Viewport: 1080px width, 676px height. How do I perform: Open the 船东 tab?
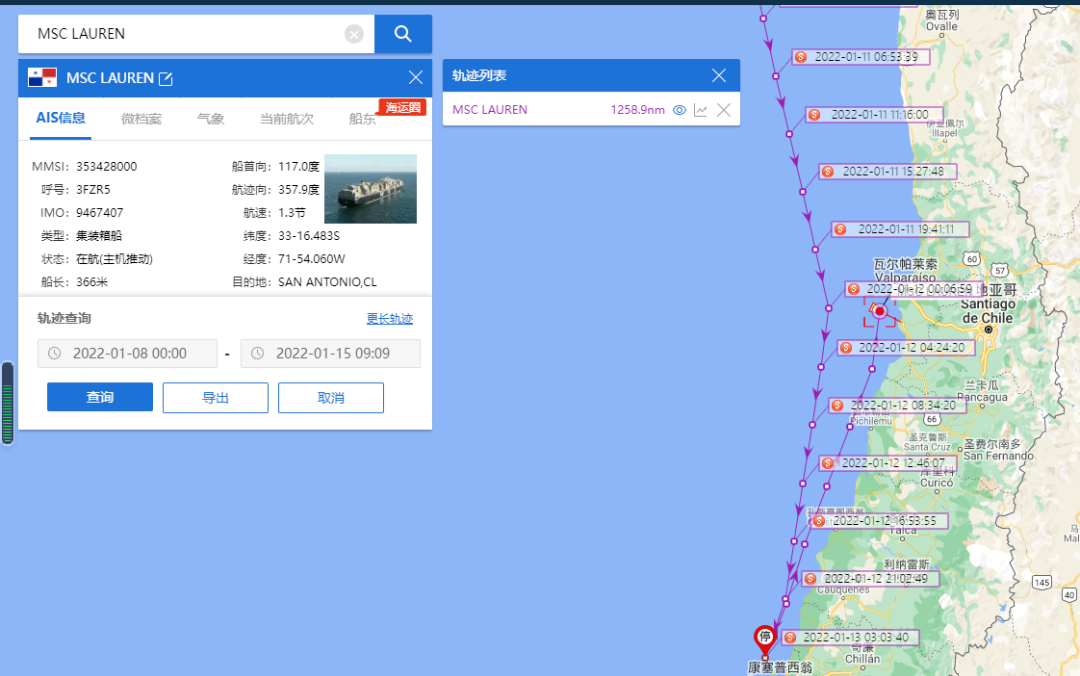(x=362, y=119)
